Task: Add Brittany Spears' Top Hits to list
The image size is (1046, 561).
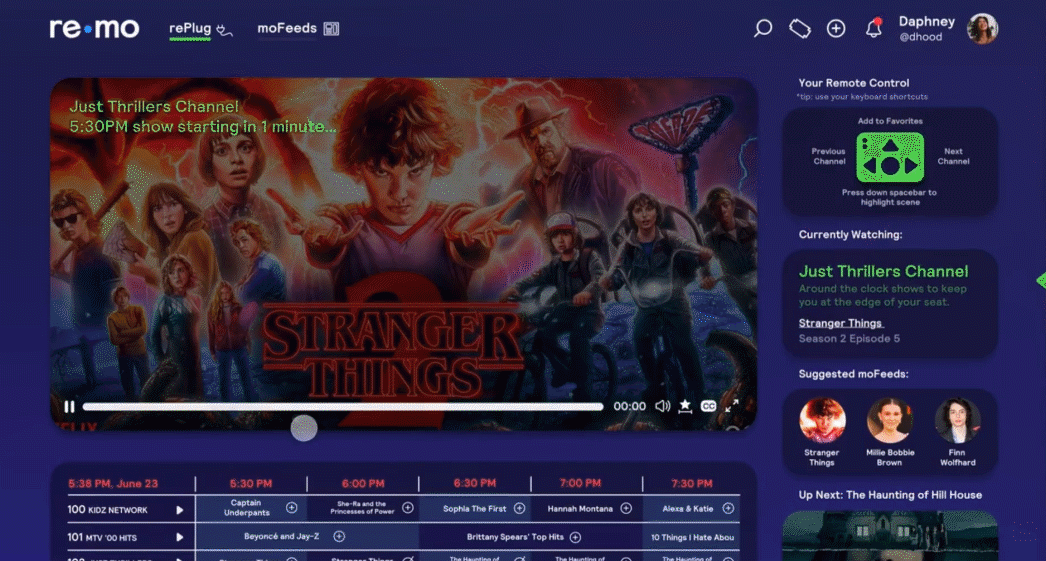Action: pos(575,537)
